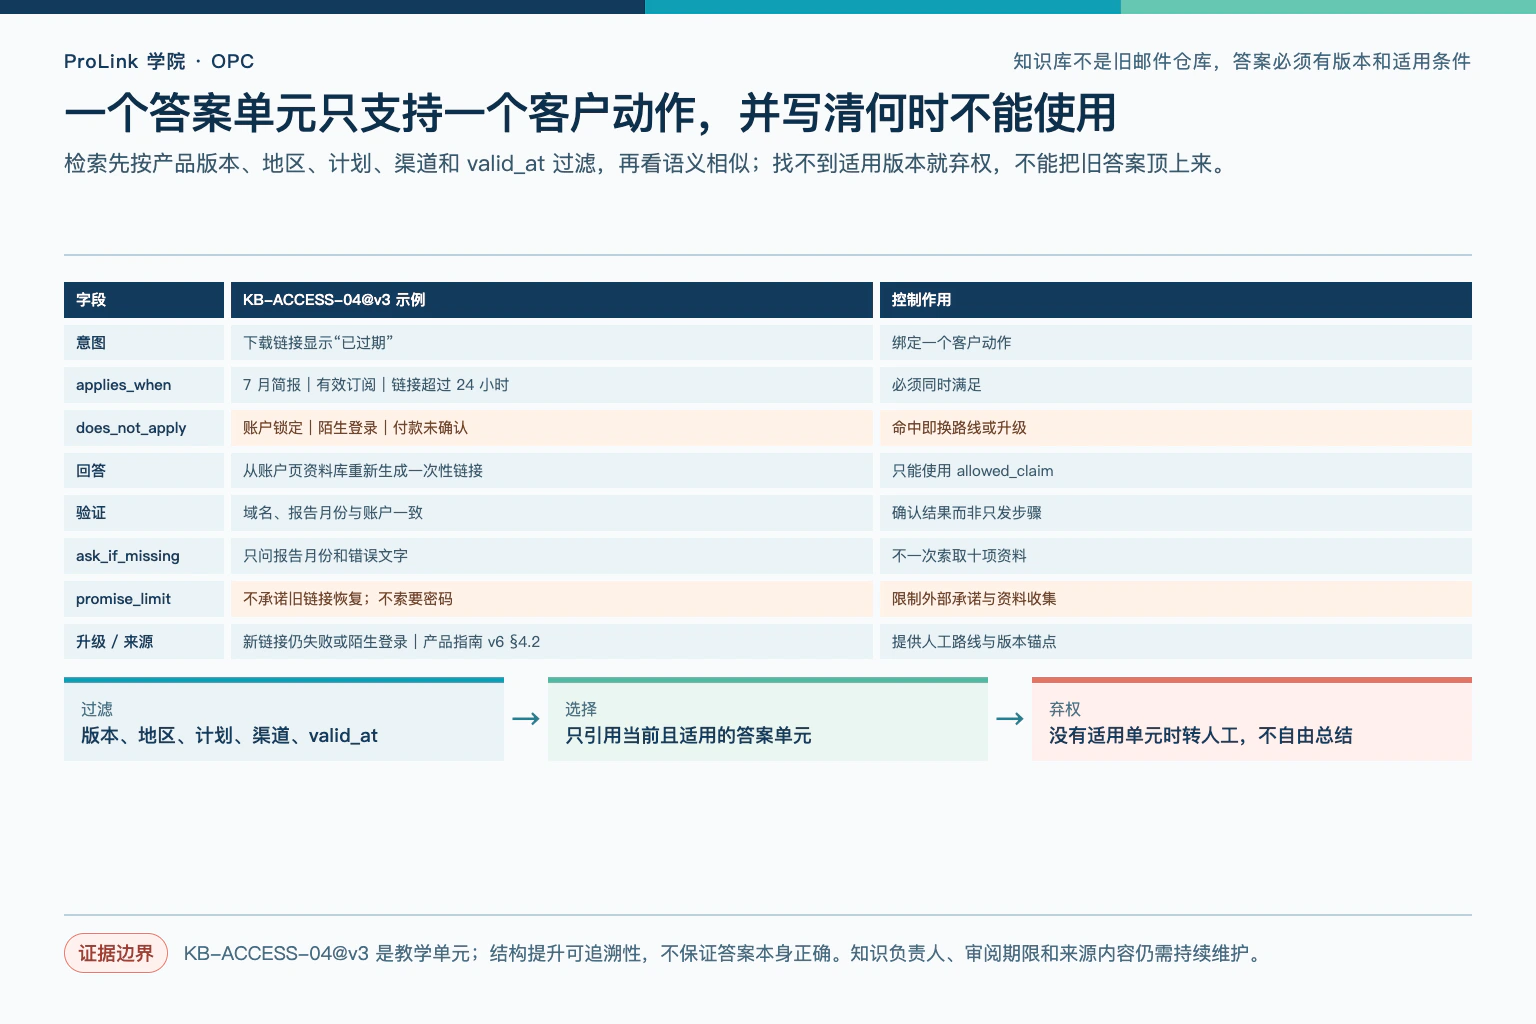The height and width of the screenshot is (1024, 1536).
Task: Click the cell '账户锁定｜陌生登录｜付款未确认'
Action: coord(552,428)
